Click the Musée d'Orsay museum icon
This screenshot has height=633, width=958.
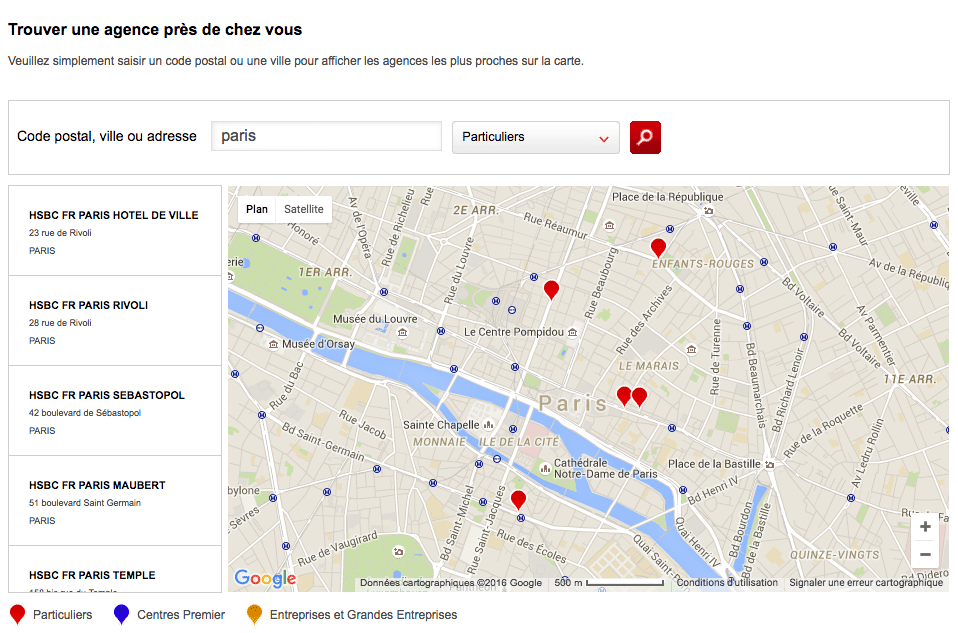click(x=273, y=345)
